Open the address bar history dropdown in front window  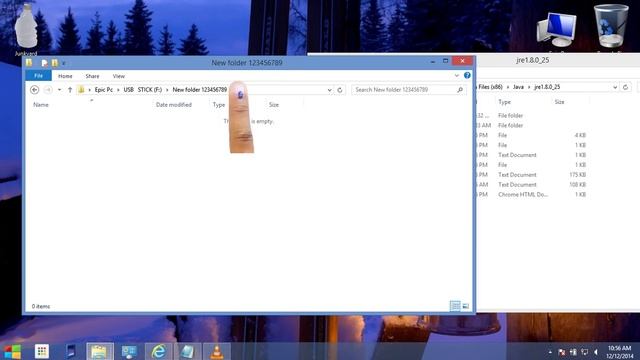(x=329, y=90)
